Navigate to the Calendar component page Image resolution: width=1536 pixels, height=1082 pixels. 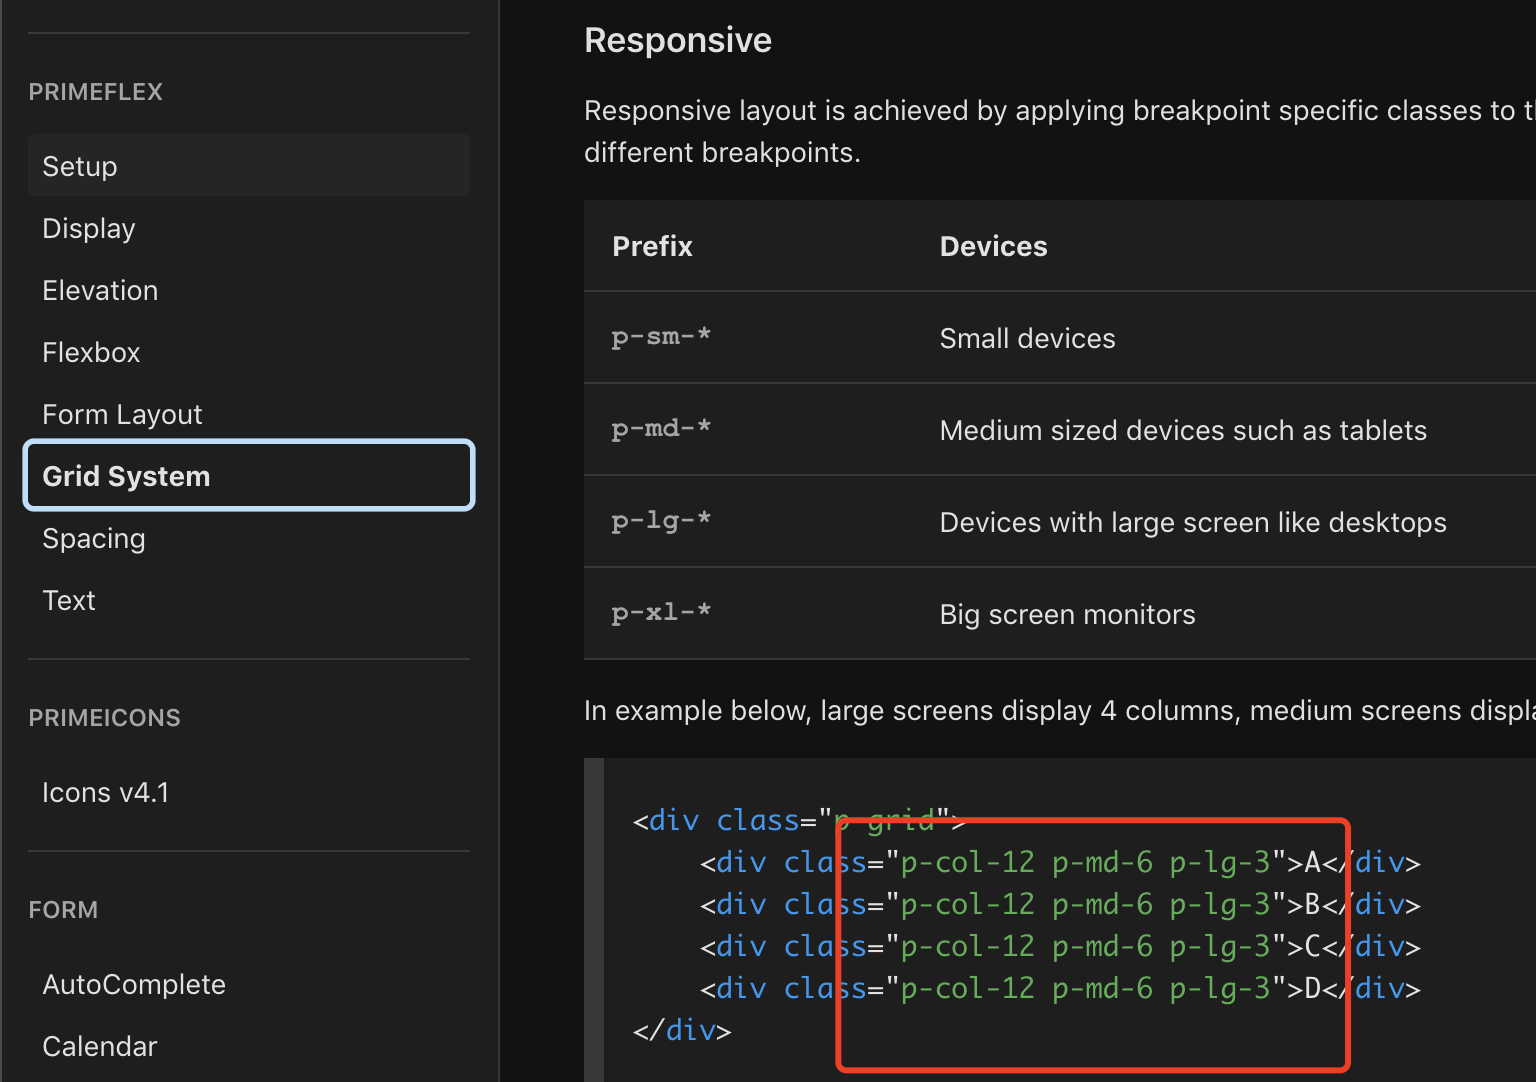pyautogui.click(x=100, y=1047)
